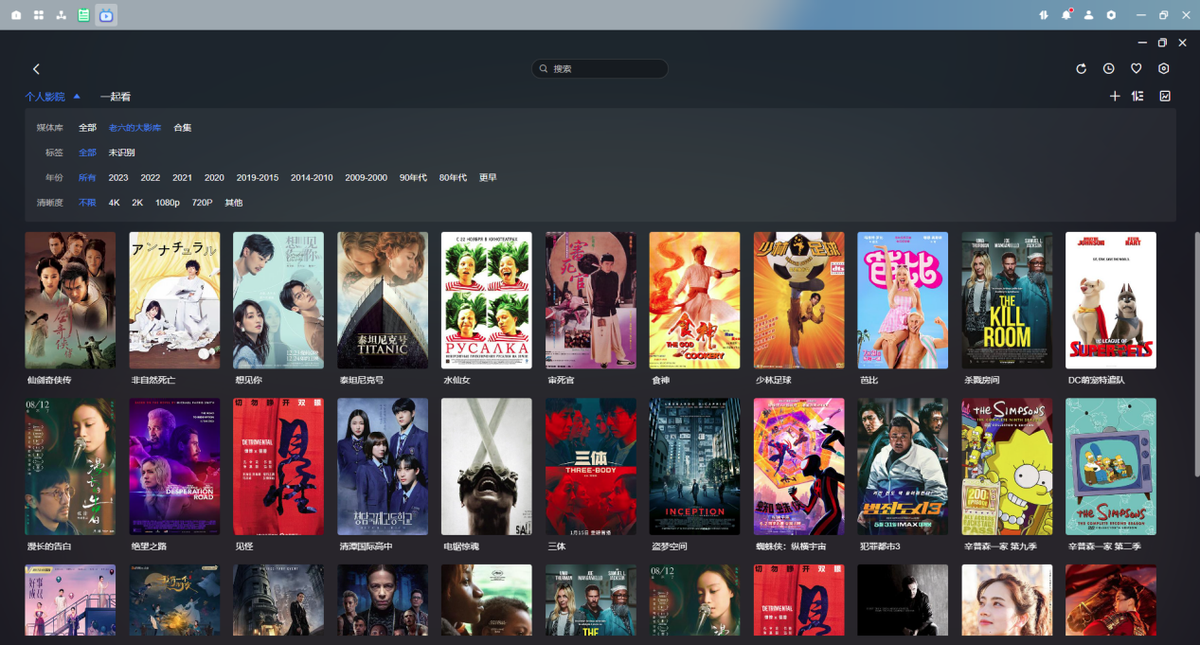Filter by year 2023
The image size is (1200, 645).
point(118,178)
